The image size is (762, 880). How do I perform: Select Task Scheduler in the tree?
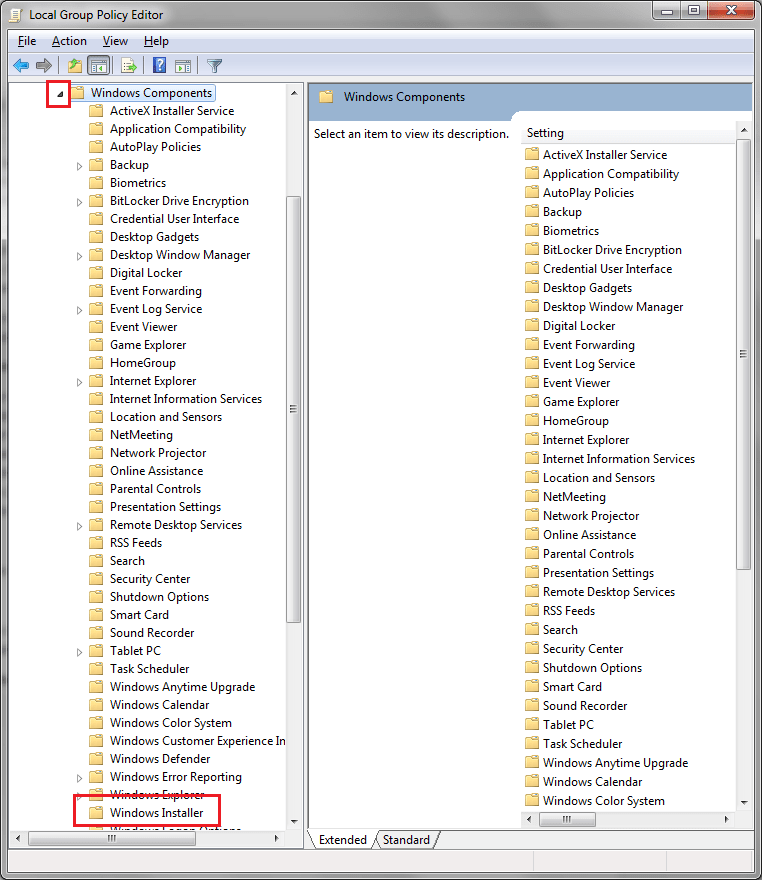(149, 668)
